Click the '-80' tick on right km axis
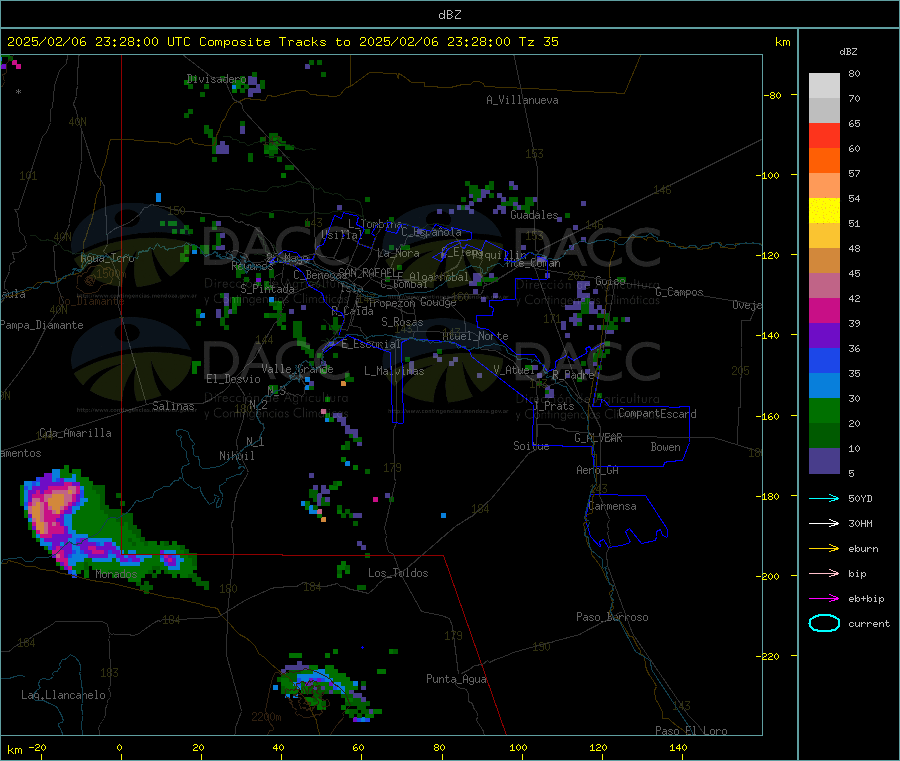The width and height of the screenshot is (900, 761). 772,95
